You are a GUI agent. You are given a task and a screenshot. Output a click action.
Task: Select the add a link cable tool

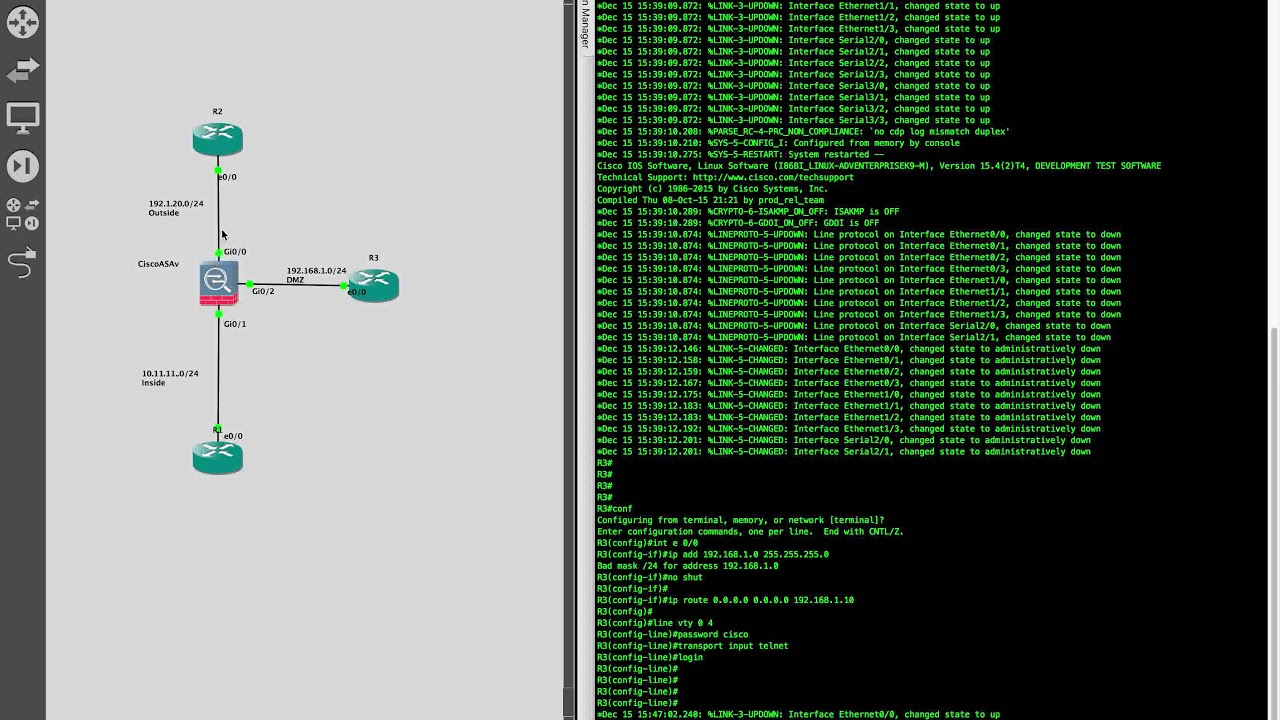22,263
